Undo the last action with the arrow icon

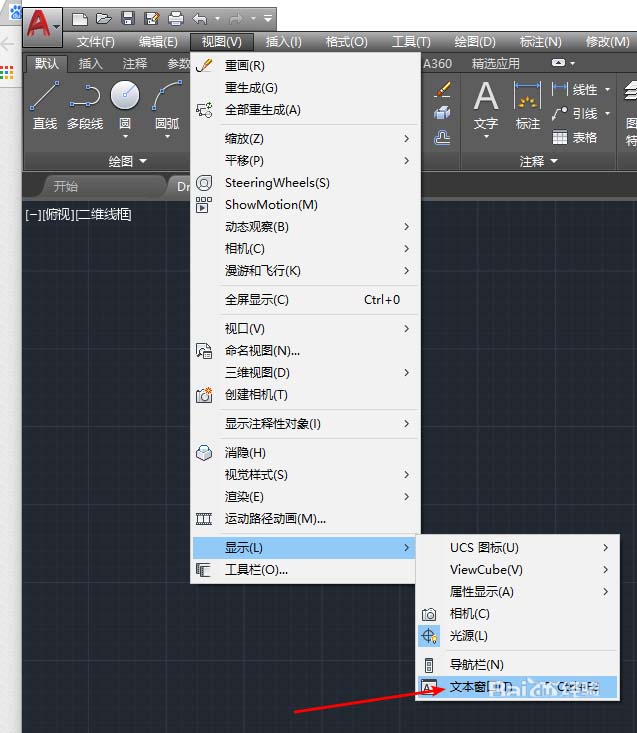[200, 19]
